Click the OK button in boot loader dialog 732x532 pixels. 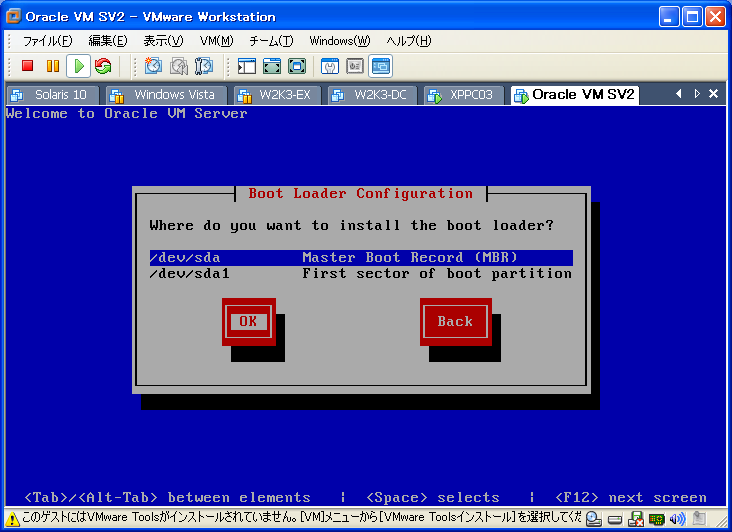tap(248, 322)
